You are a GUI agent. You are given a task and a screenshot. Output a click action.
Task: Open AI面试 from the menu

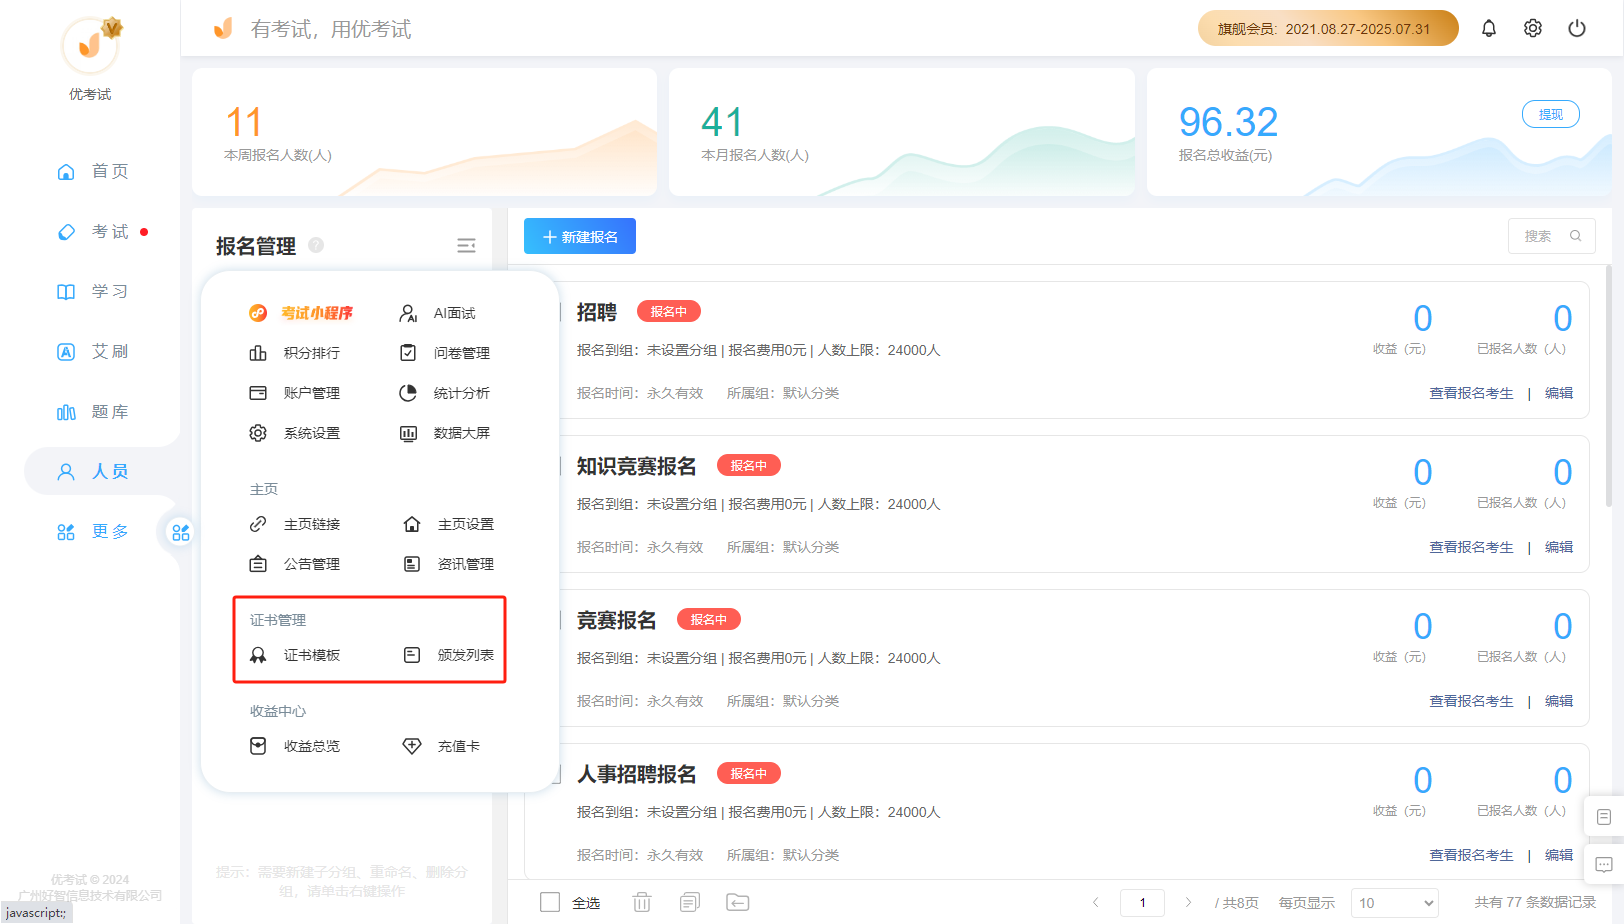437,313
